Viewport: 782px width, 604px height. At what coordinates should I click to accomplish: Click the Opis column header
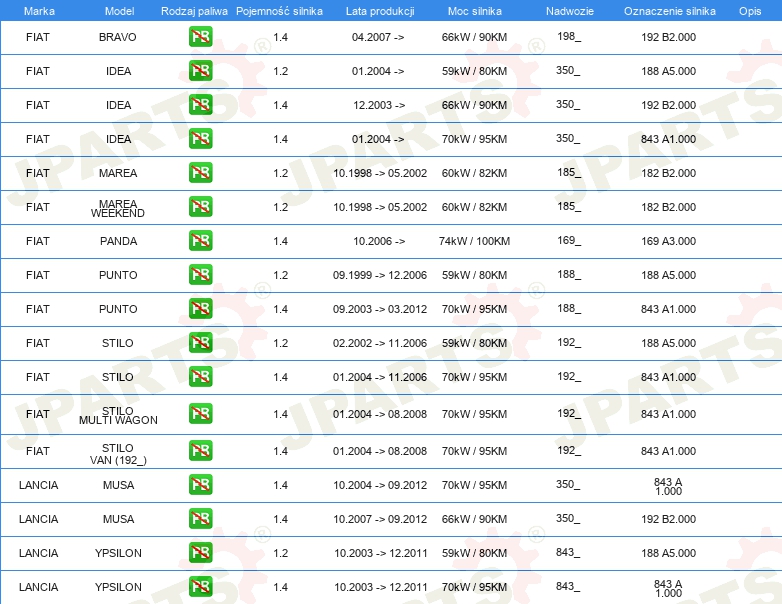tap(750, 11)
